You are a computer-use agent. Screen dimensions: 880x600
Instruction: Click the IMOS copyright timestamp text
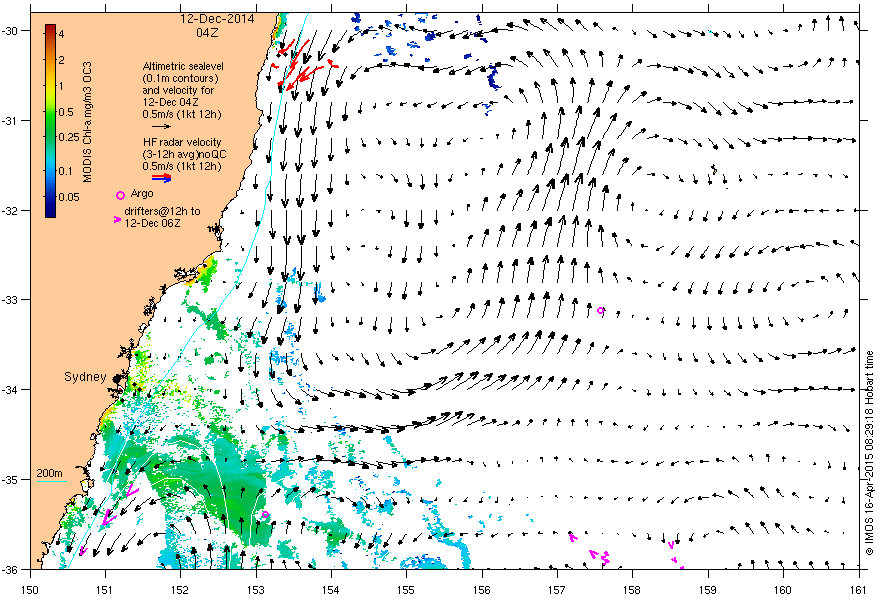(870, 455)
